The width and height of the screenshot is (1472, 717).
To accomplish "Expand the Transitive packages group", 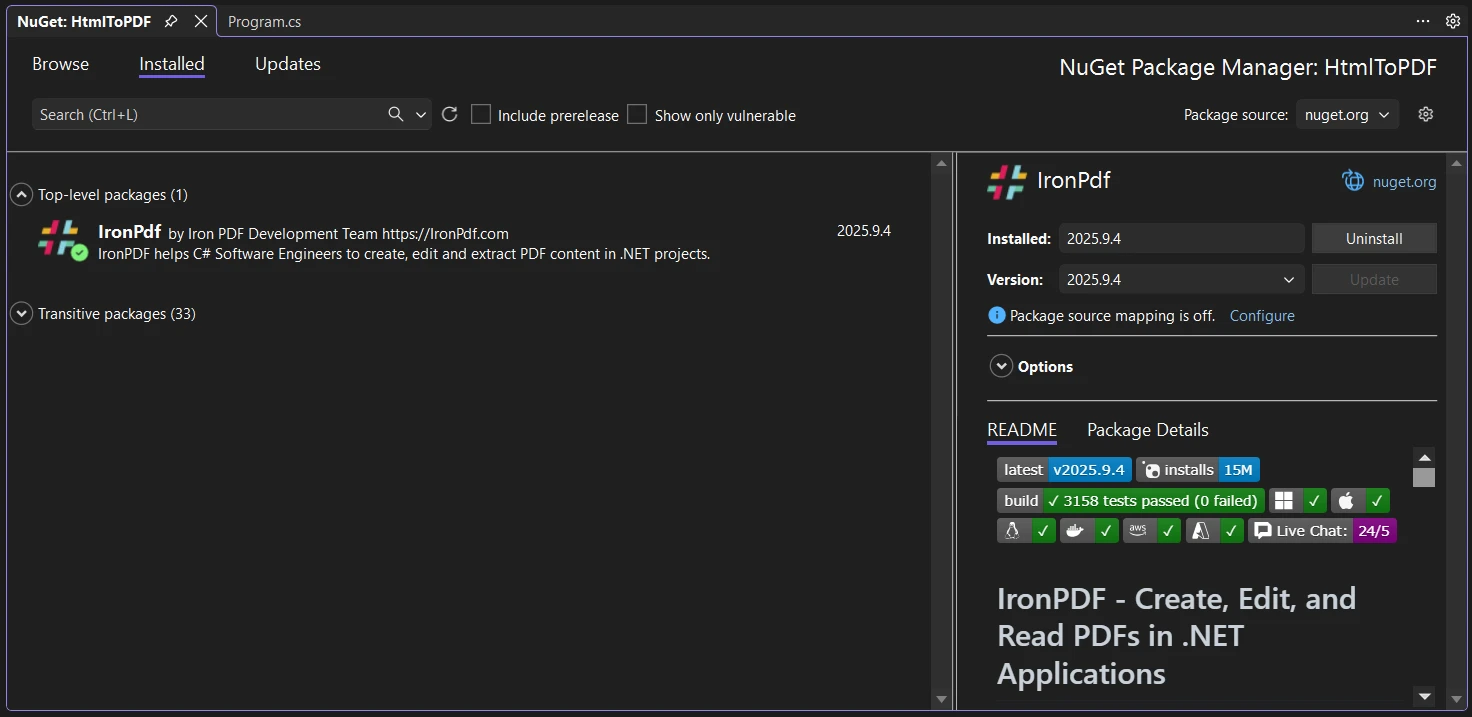I will [21, 314].
